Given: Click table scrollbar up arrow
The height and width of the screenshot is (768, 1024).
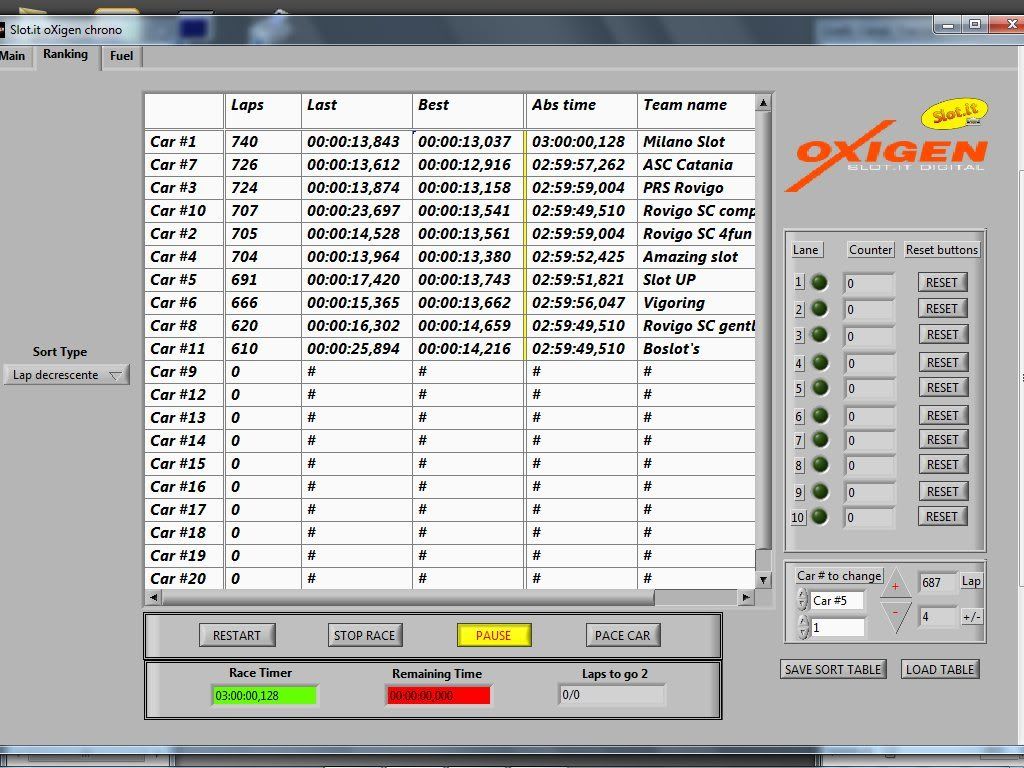Looking at the screenshot, I should [763, 103].
